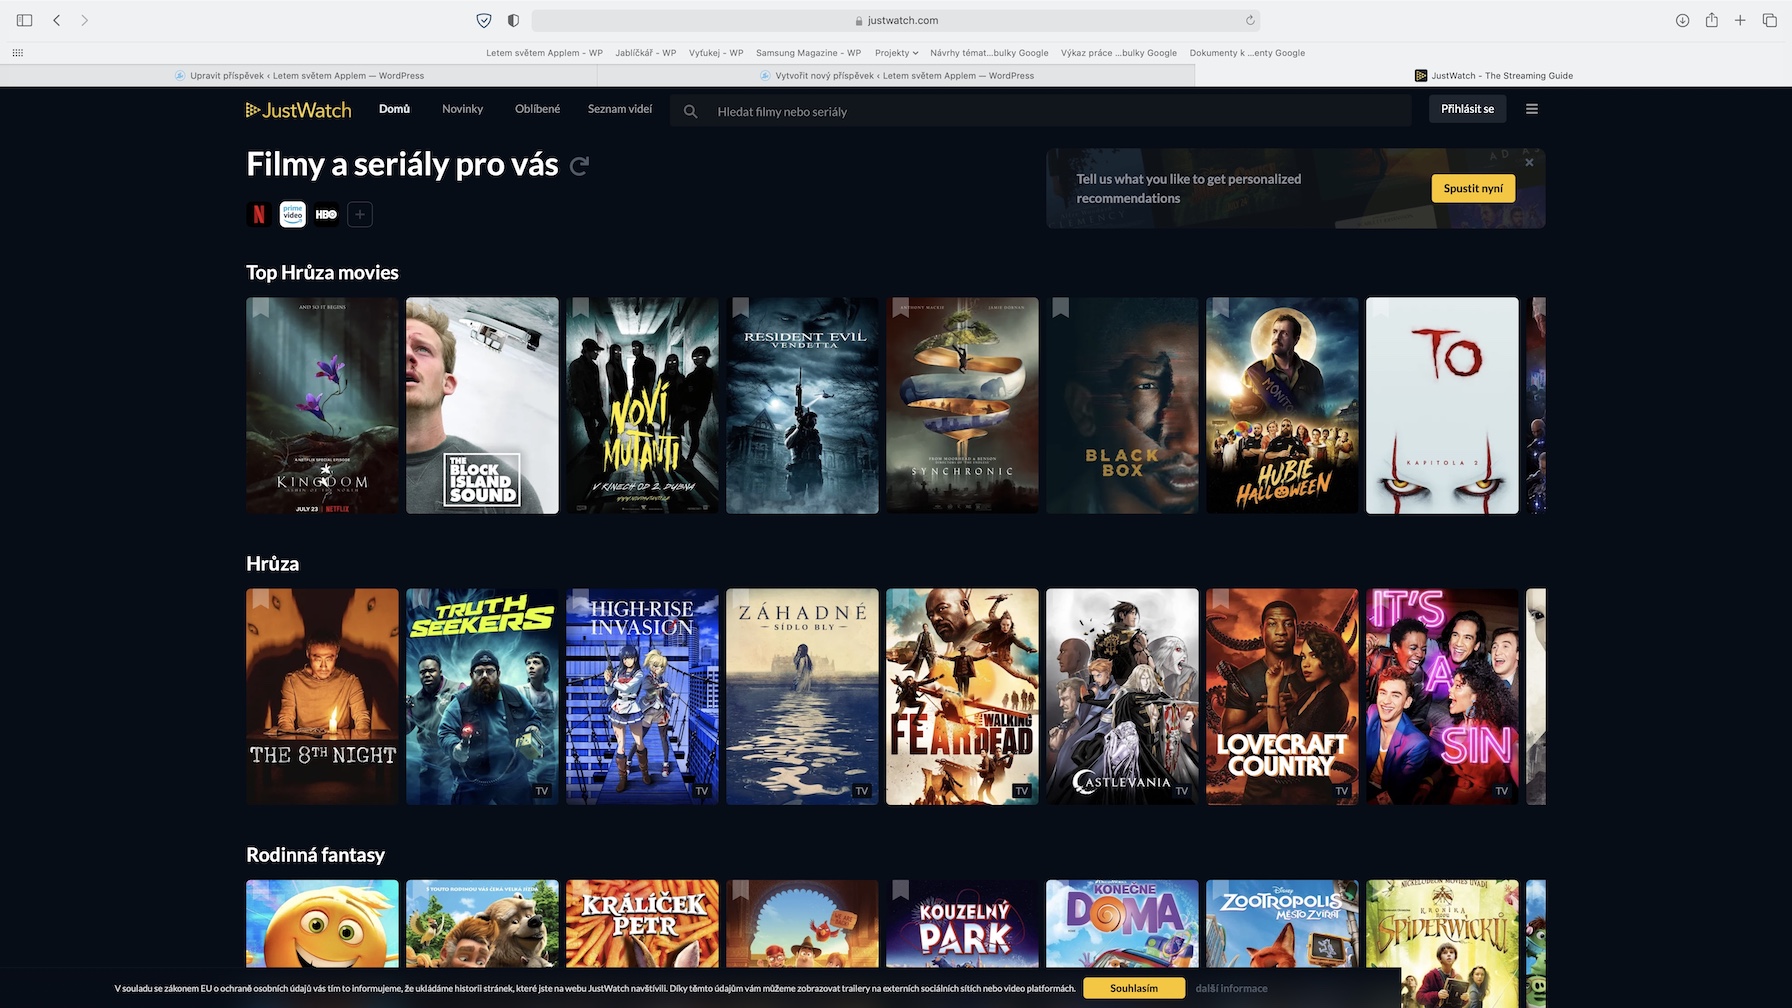
Task: Open the další informace link
Action: [x=1231, y=988]
